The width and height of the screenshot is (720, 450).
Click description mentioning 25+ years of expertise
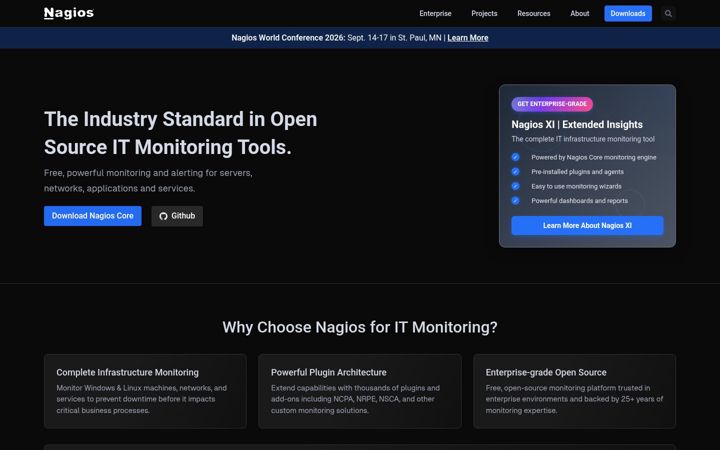click(x=574, y=399)
